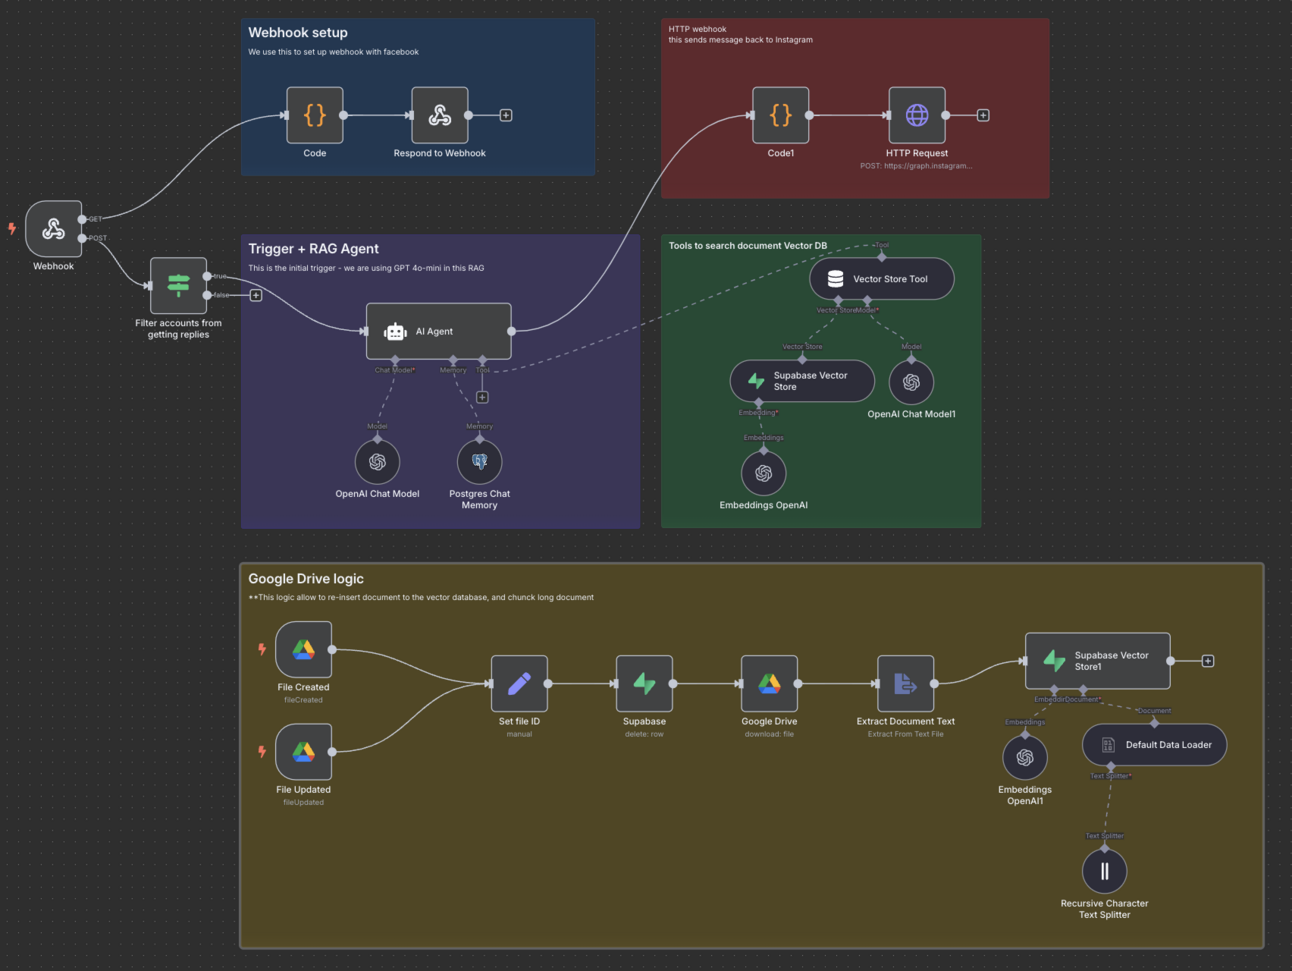Viewport: 1292px width, 971px height.
Task: Open the Filter accounts from getting replies node
Action: tap(178, 284)
